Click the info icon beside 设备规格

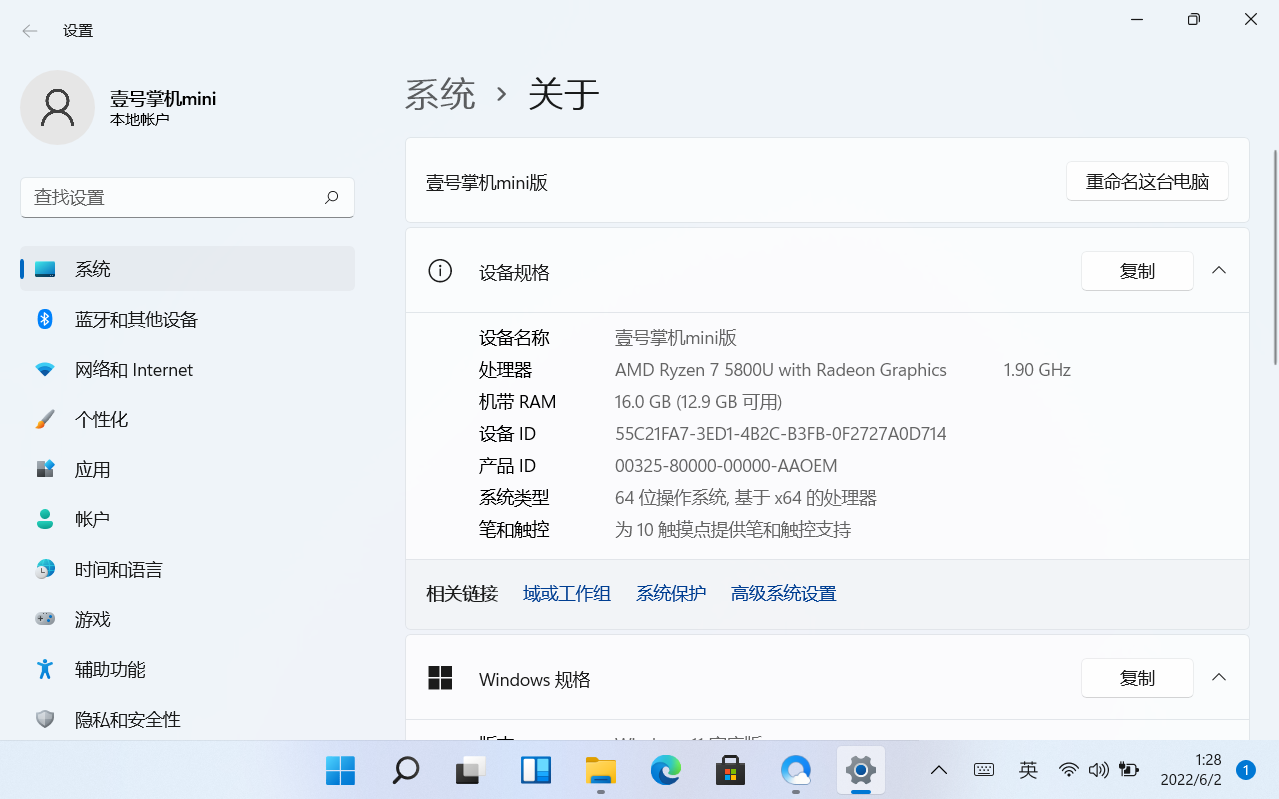click(x=440, y=271)
